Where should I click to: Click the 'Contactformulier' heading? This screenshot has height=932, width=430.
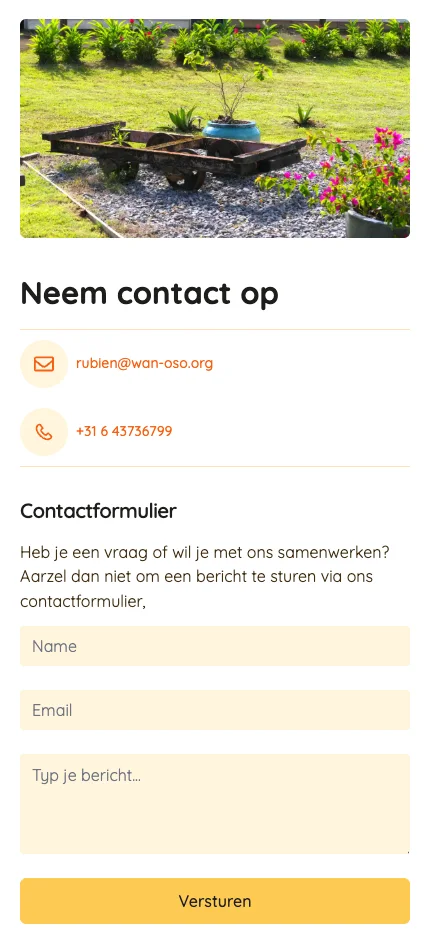[98, 511]
